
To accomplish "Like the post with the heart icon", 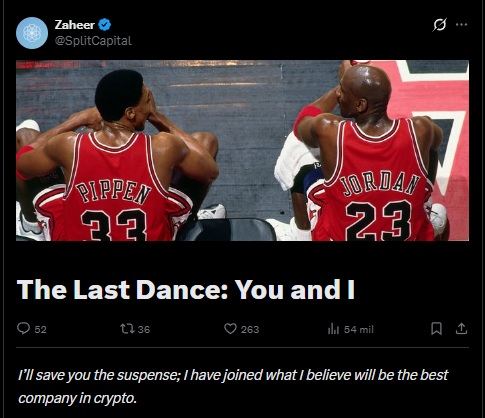I will coord(230,329).
